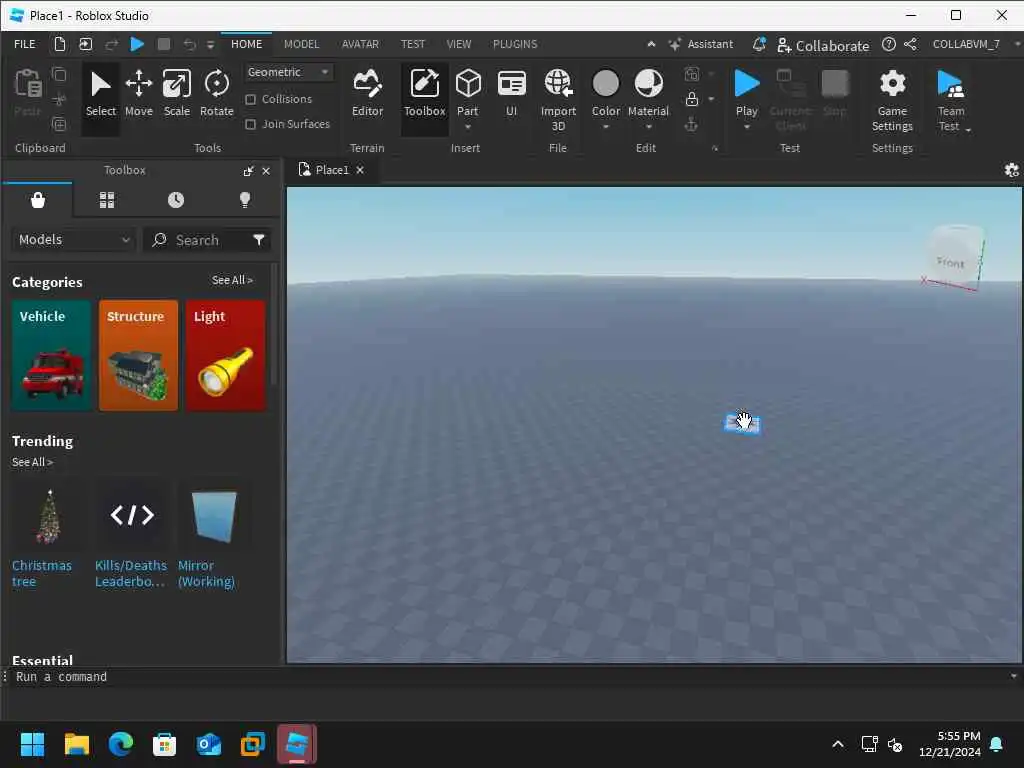Open the FILE menu
Image resolution: width=1024 pixels, height=768 pixels.
(25, 44)
